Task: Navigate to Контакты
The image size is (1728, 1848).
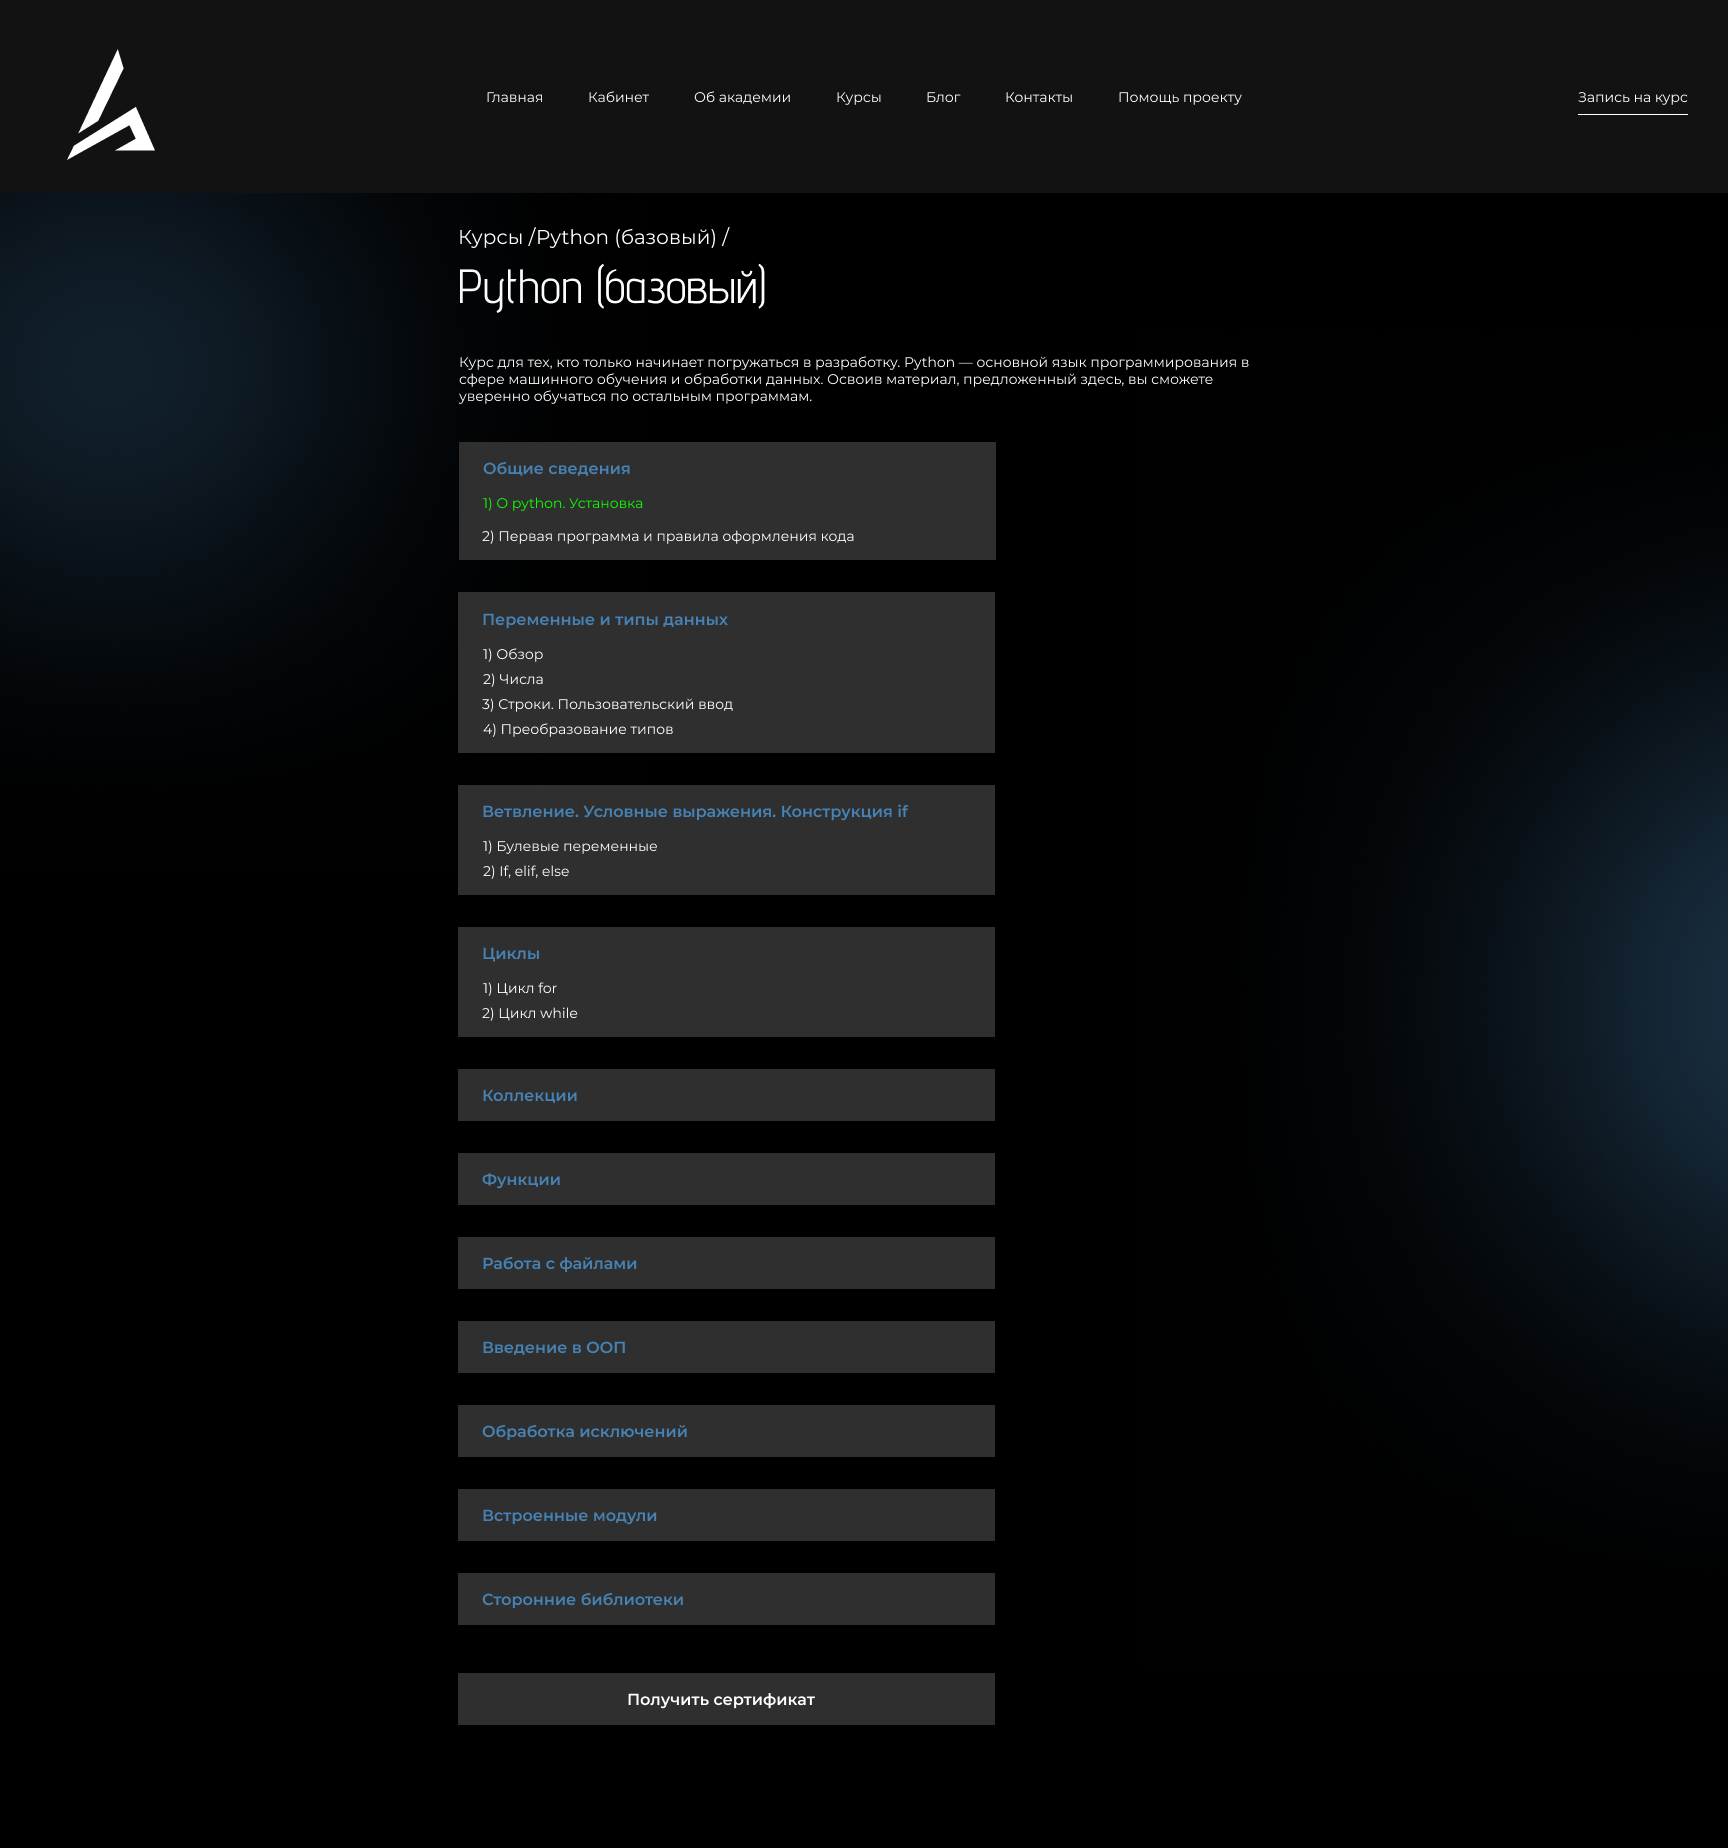Action: click(1039, 97)
